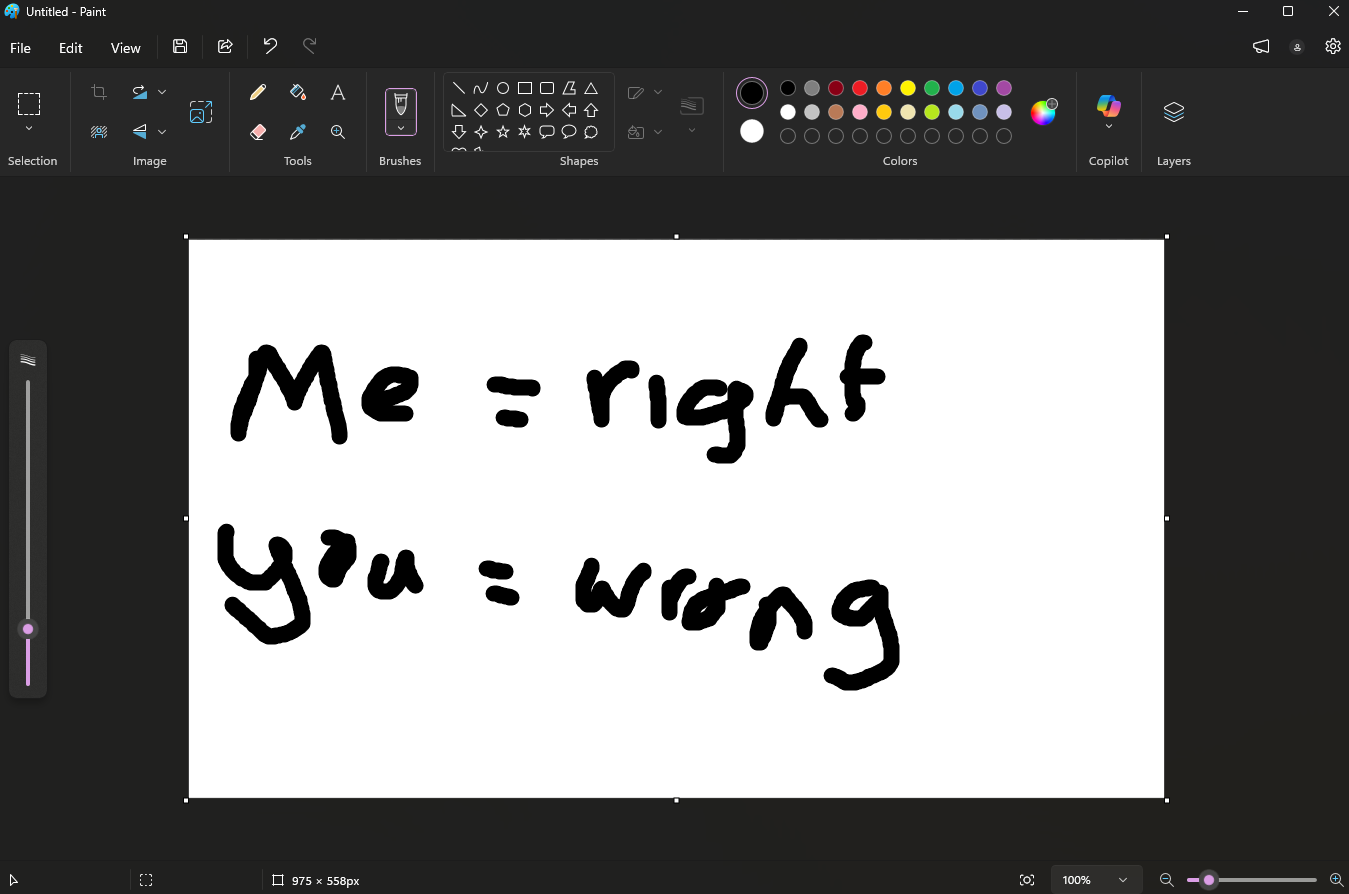Select the Right arrow shape
The image size is (1349, 894).
point(547,110)
